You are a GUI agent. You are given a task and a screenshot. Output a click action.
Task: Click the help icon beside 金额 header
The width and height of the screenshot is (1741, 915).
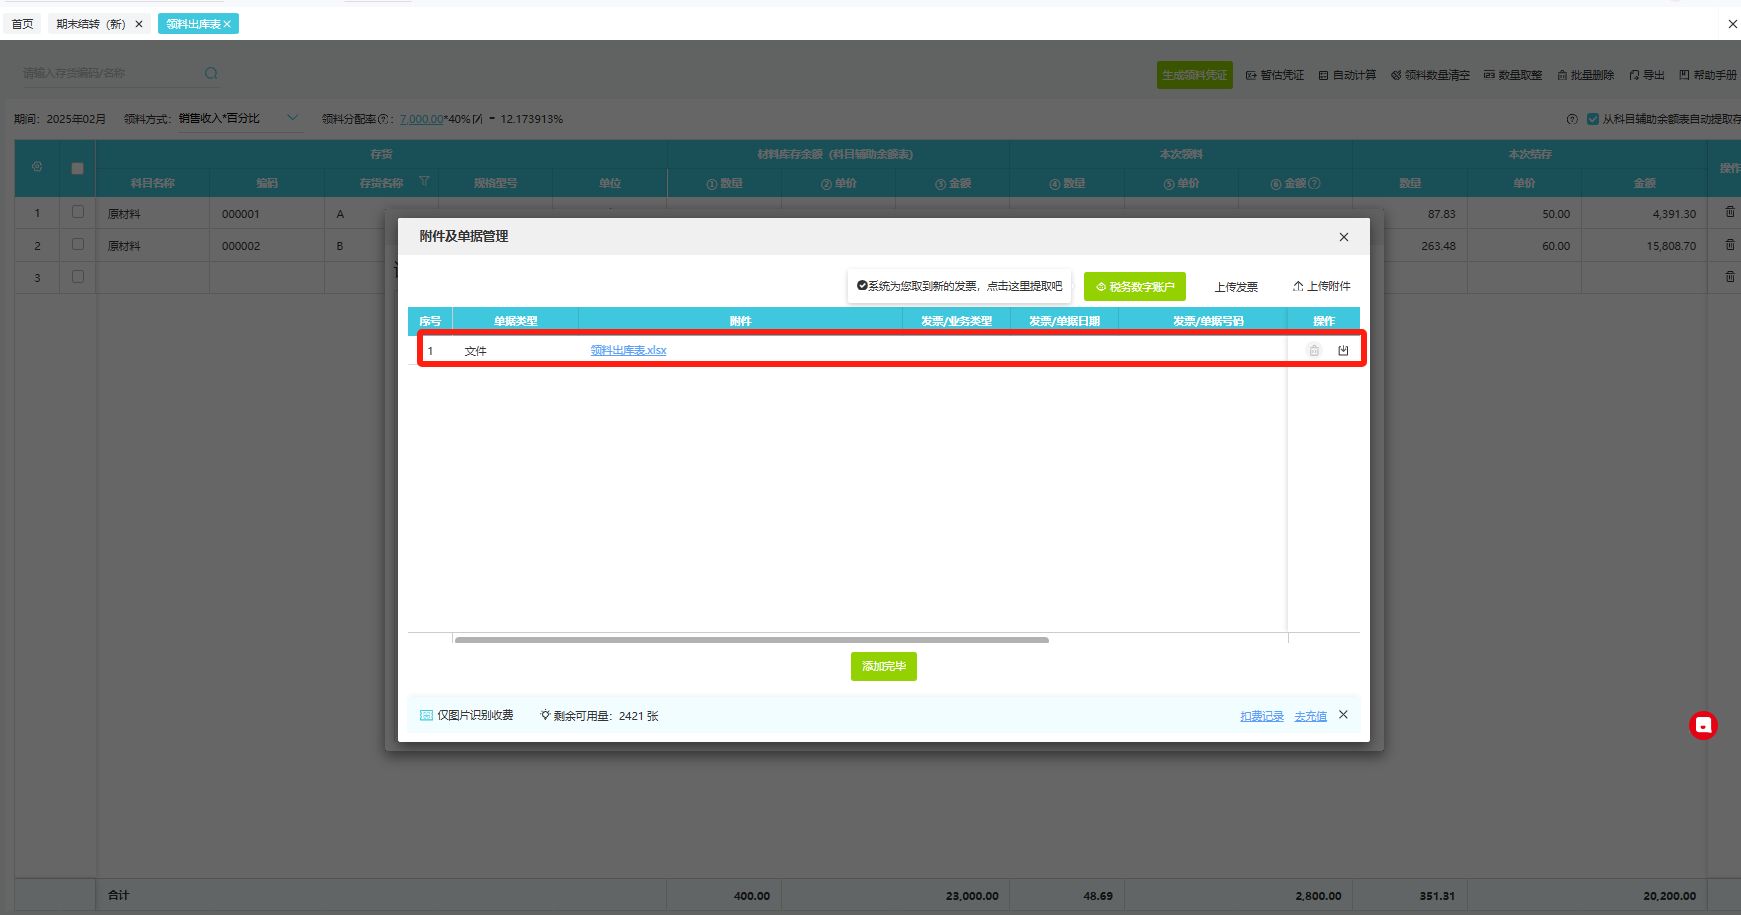click(1315, 183)
